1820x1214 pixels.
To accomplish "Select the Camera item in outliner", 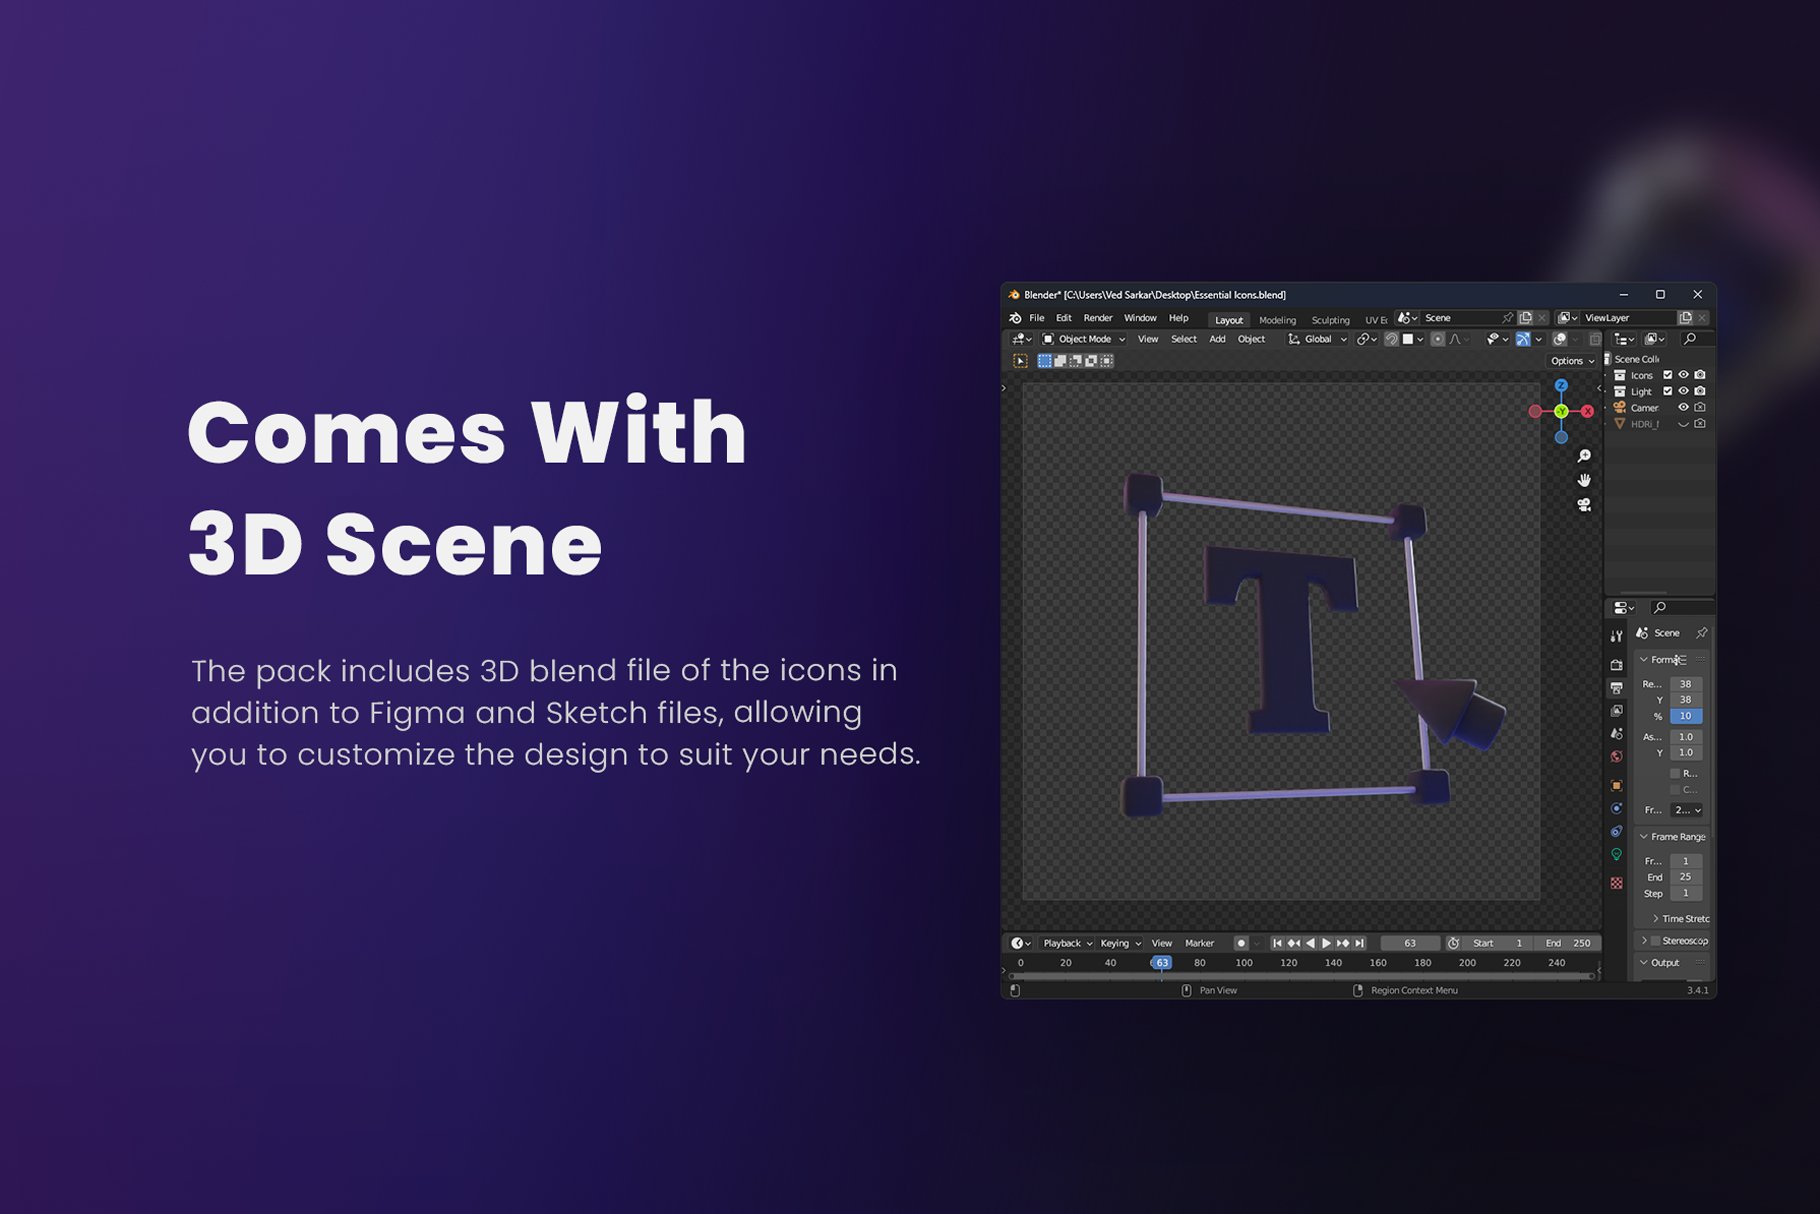I will coord(1644,408).
